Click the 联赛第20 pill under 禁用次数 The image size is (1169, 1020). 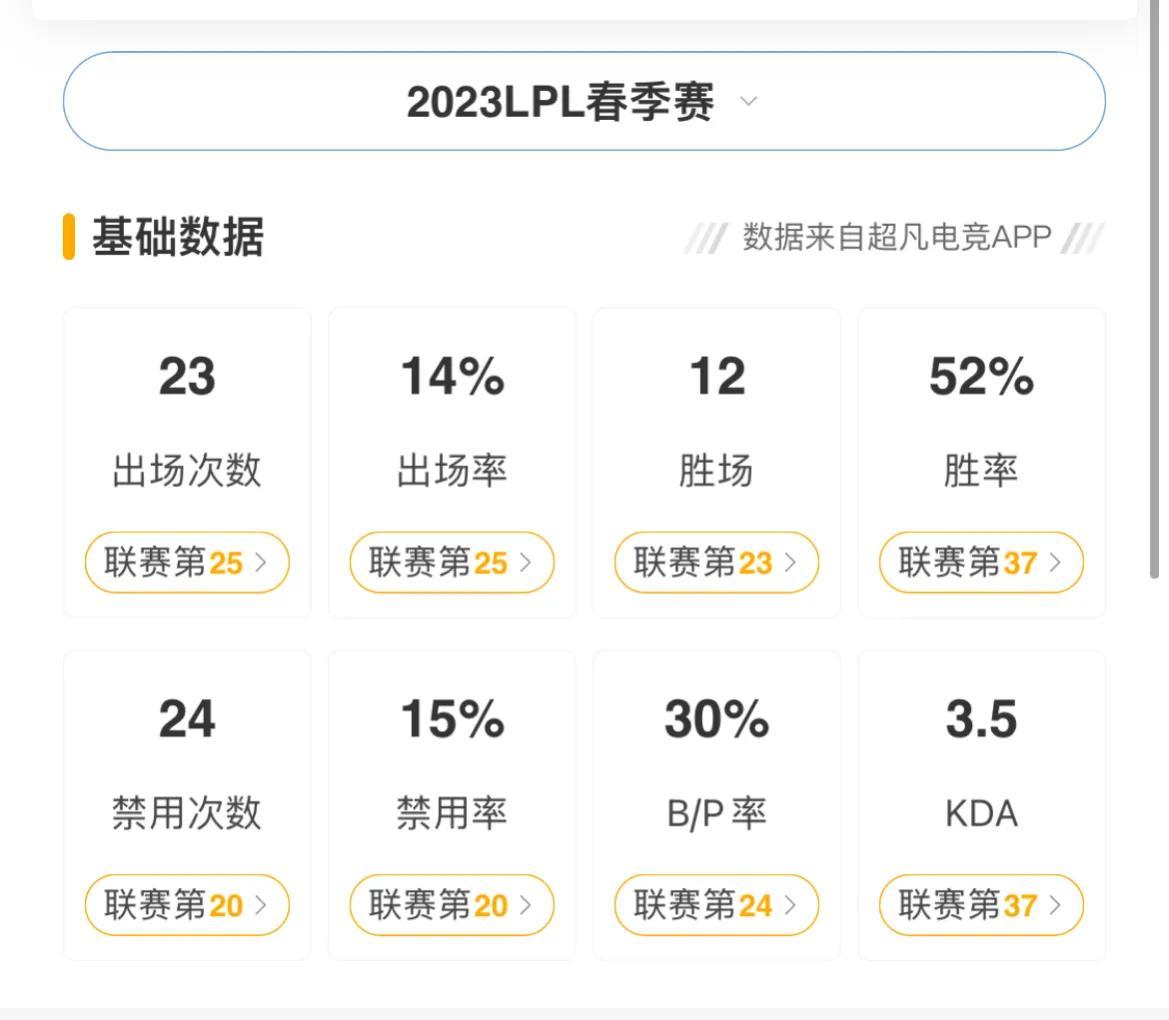tap(186, 905)
